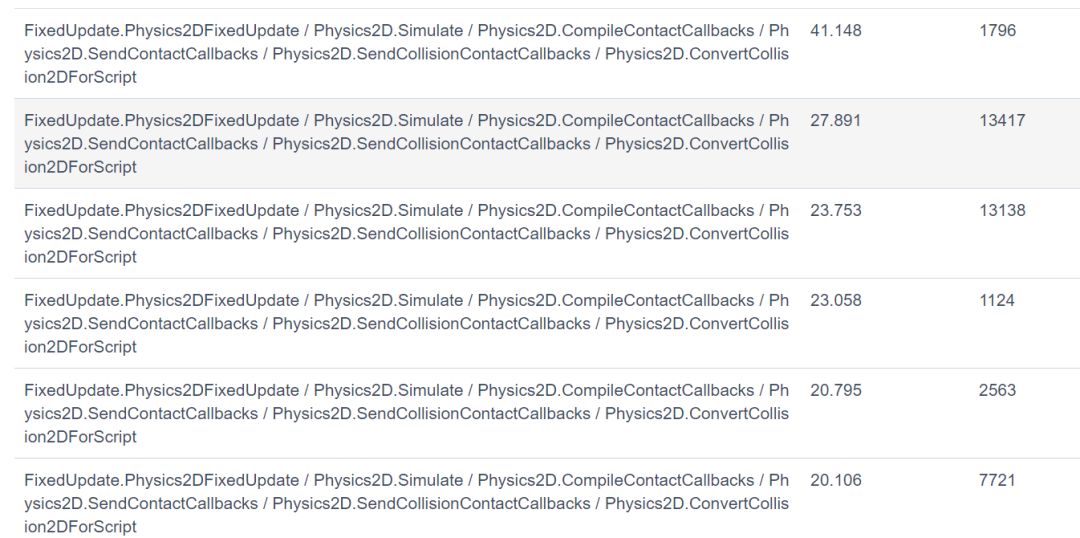Click blank space right of 13417 in the gray row
The width and height of the screenshot is (1080, 538).
click(1054, 143)
